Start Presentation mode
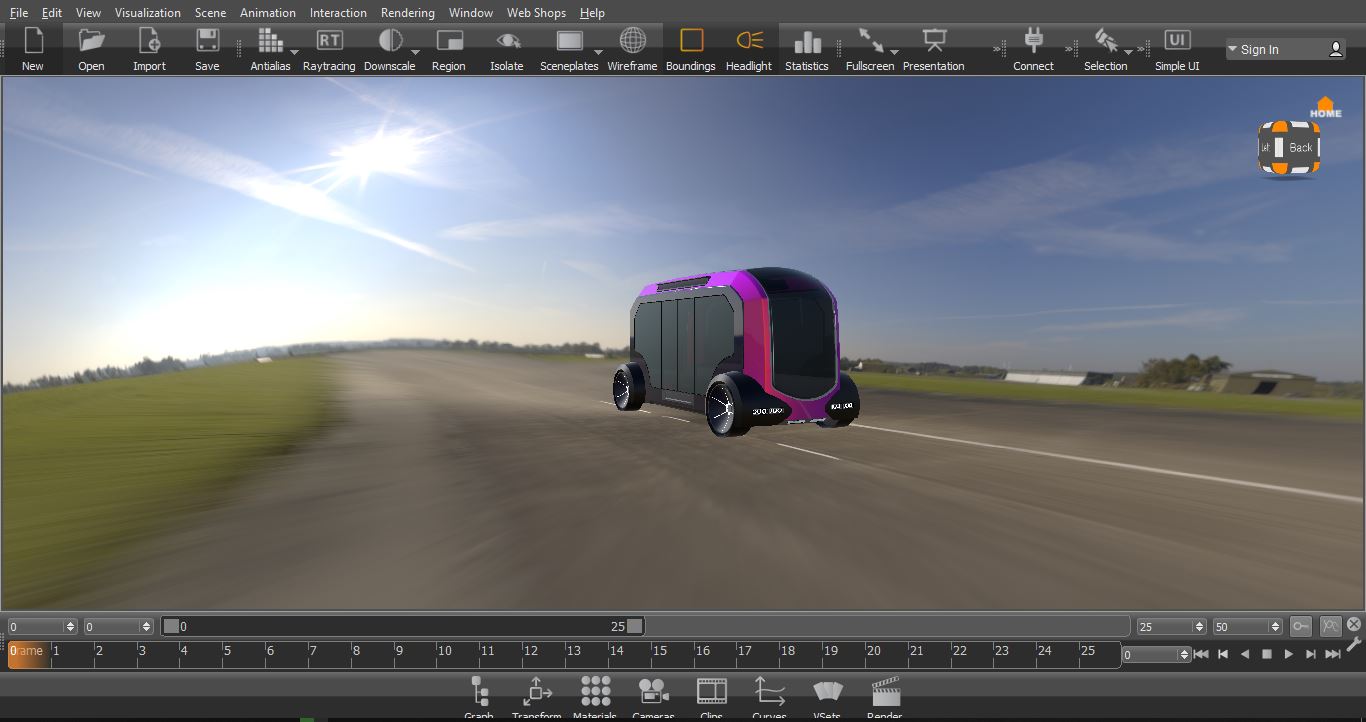1366x722 pixels. [x=933, y=41]
